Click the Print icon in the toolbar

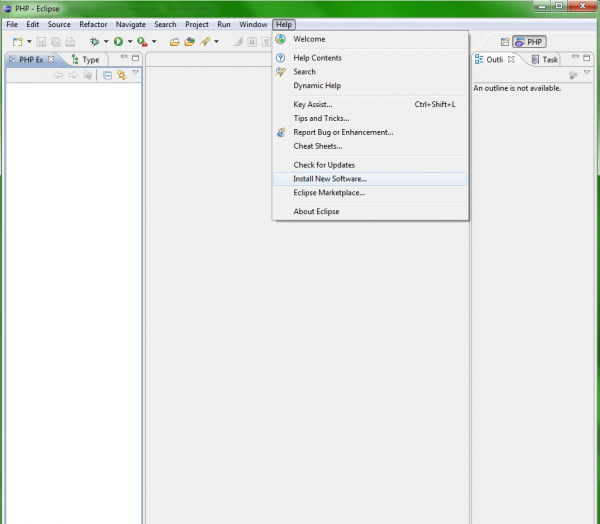click(70, 42)
